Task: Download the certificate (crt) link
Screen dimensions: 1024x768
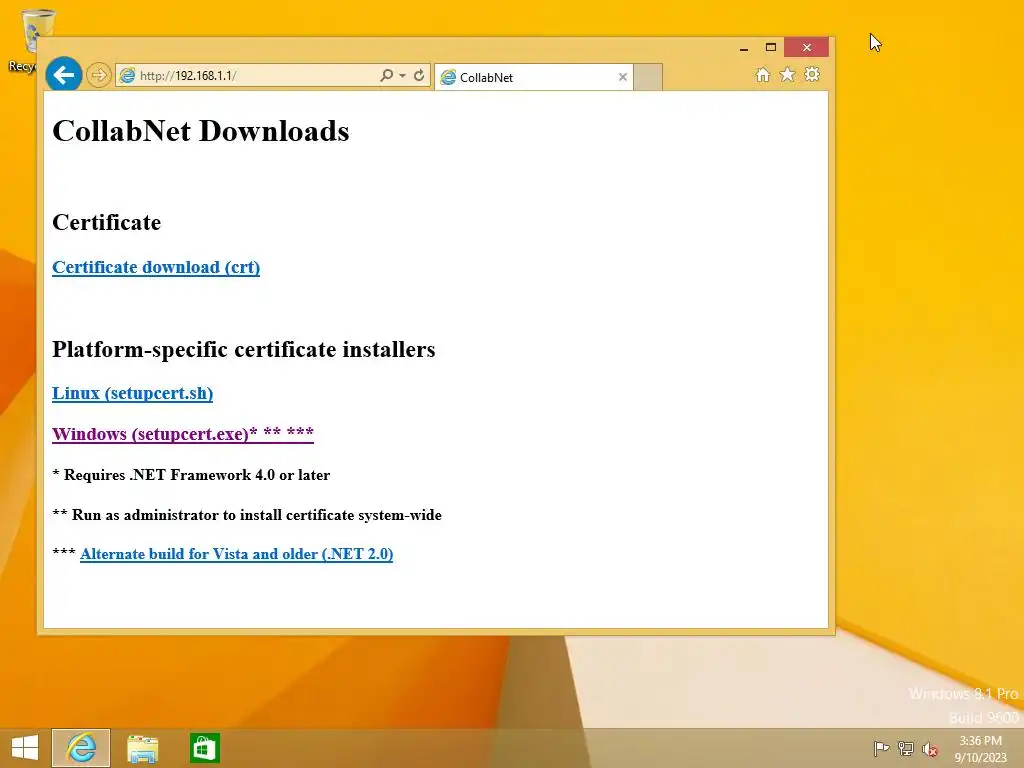Action: pos(156,267)
